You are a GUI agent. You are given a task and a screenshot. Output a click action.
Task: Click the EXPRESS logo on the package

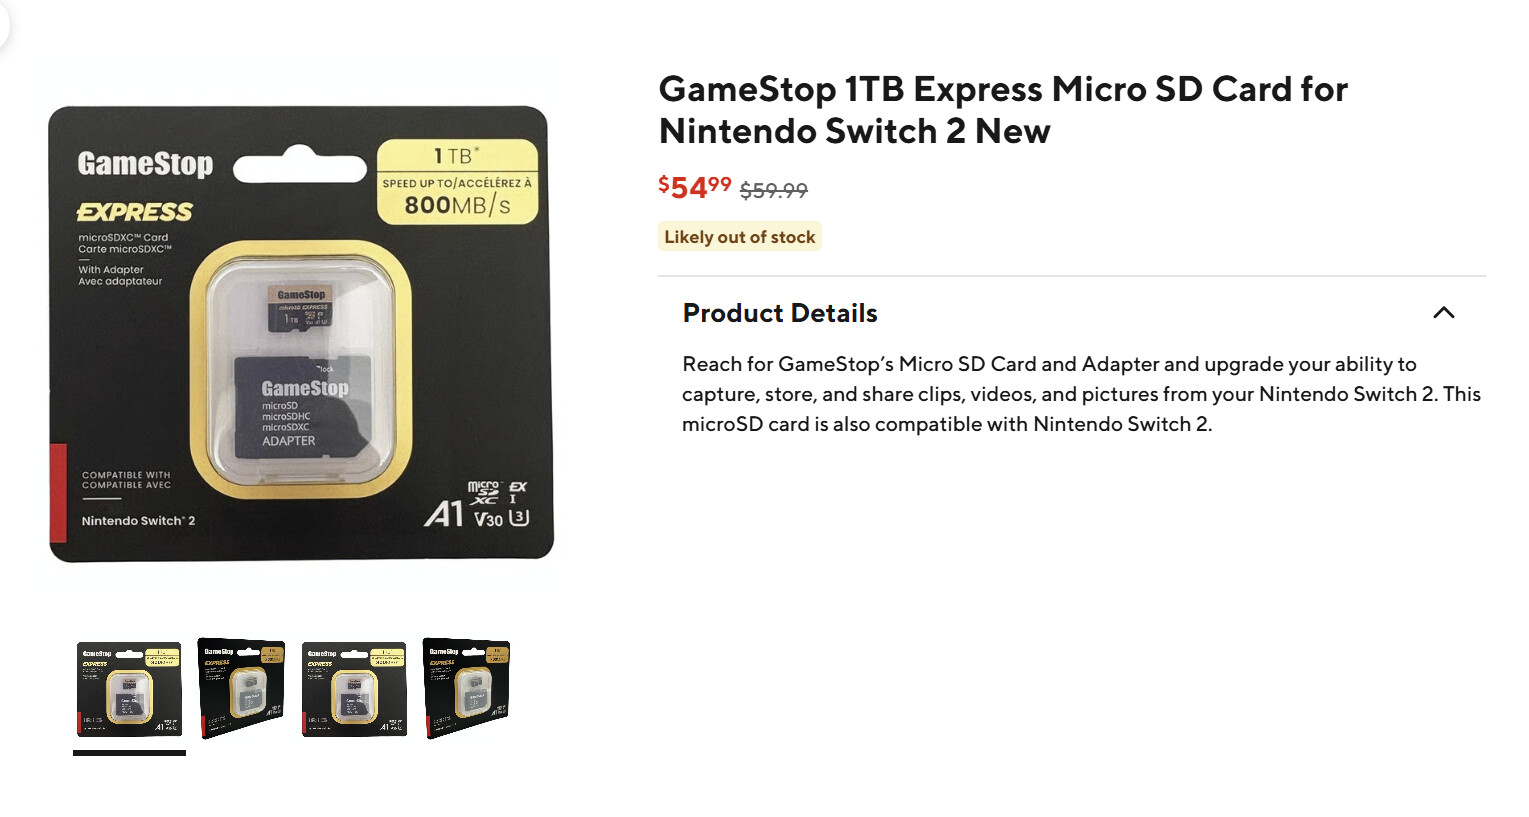pyautogui.click(x=135, y=212)
